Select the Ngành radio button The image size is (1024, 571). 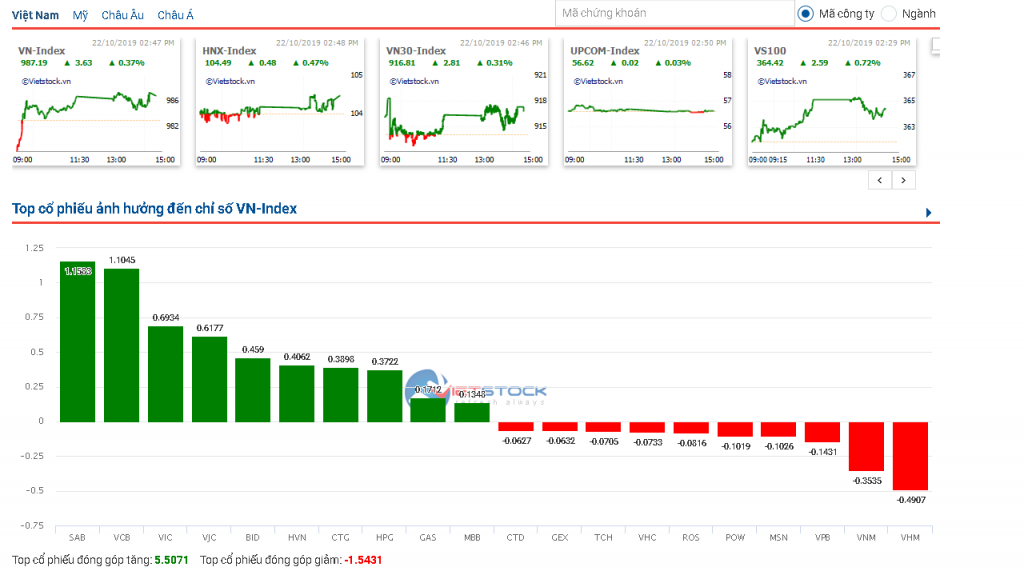tap(889, 14)
